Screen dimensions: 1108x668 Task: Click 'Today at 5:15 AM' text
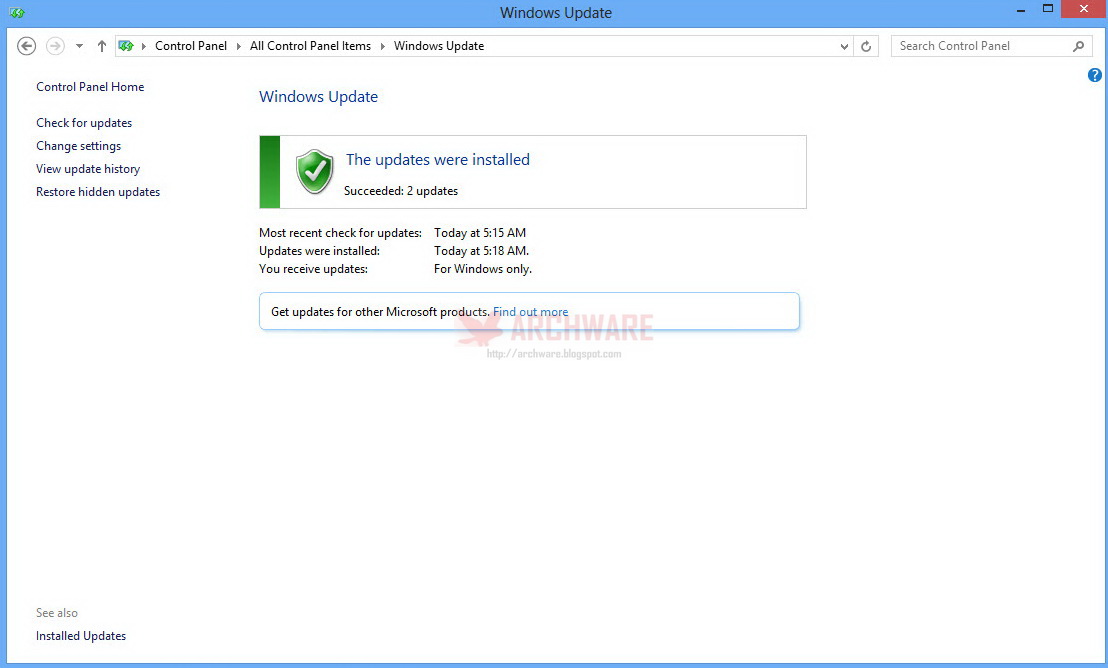(x=480, y=233)
